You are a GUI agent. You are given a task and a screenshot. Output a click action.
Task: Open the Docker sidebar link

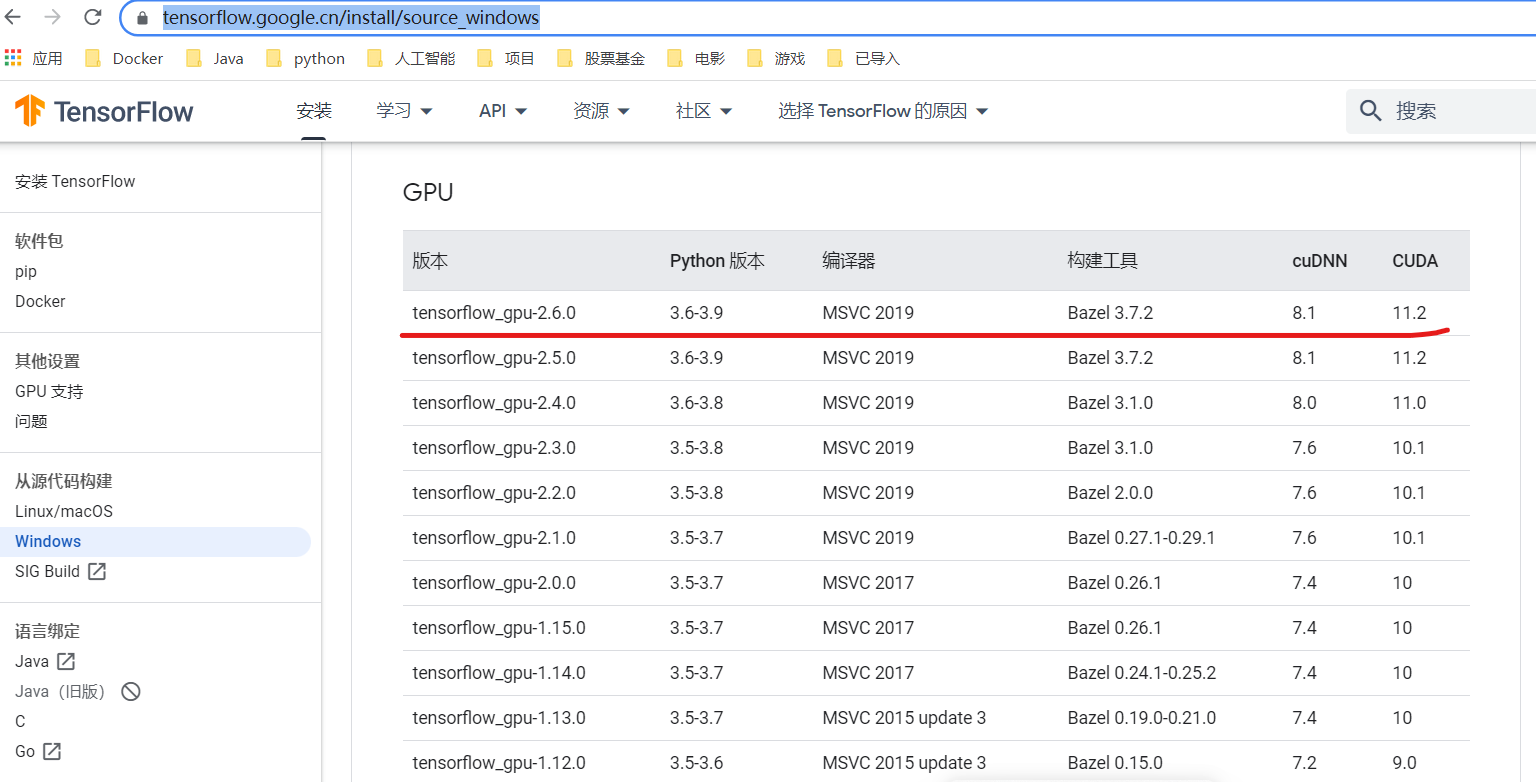40,301
